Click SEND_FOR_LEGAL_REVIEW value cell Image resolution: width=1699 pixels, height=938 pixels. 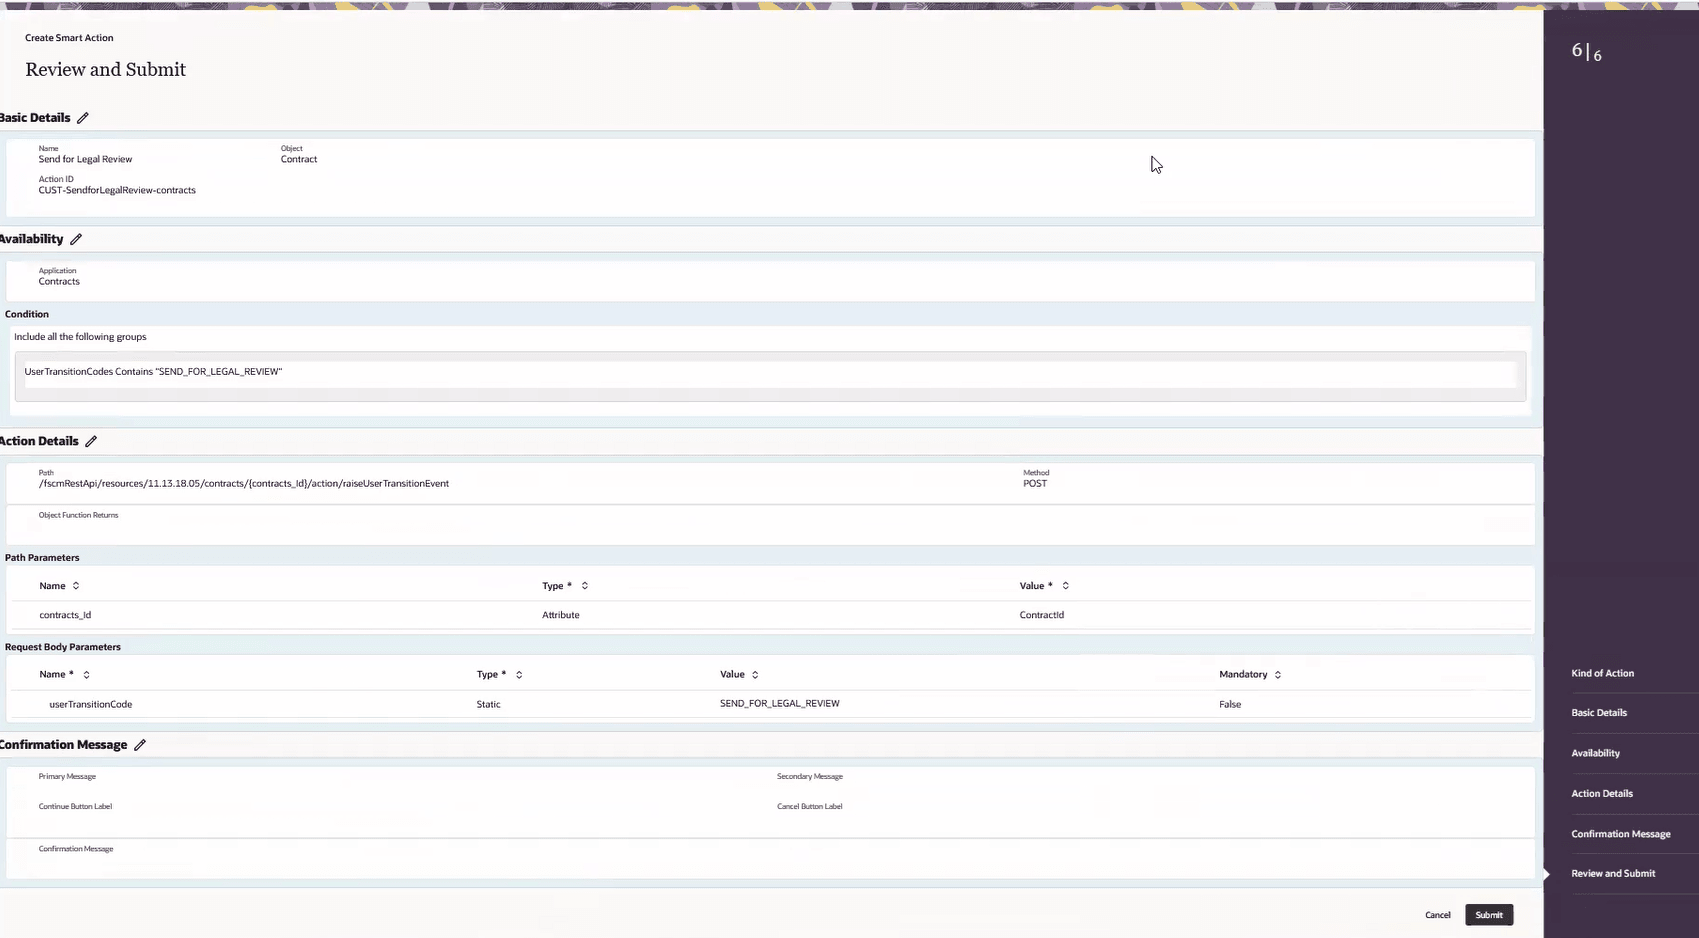pyautogui.click(x=779, y=704)
